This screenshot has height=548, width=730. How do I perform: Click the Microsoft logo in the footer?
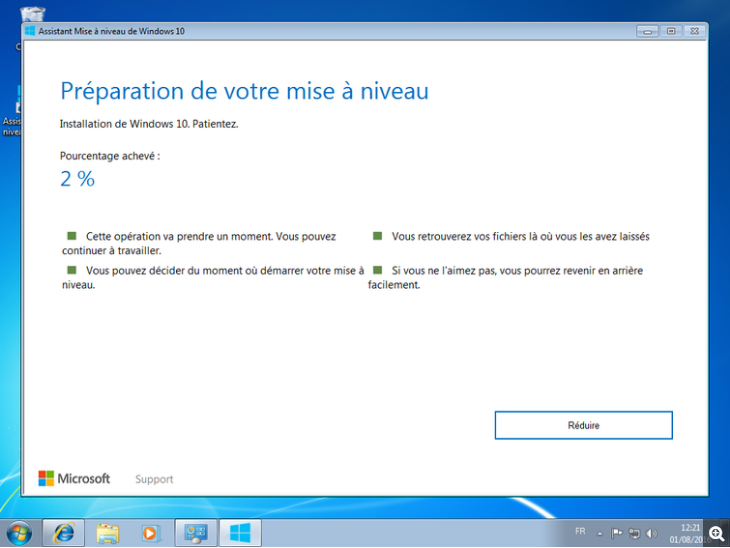point(74,478)
